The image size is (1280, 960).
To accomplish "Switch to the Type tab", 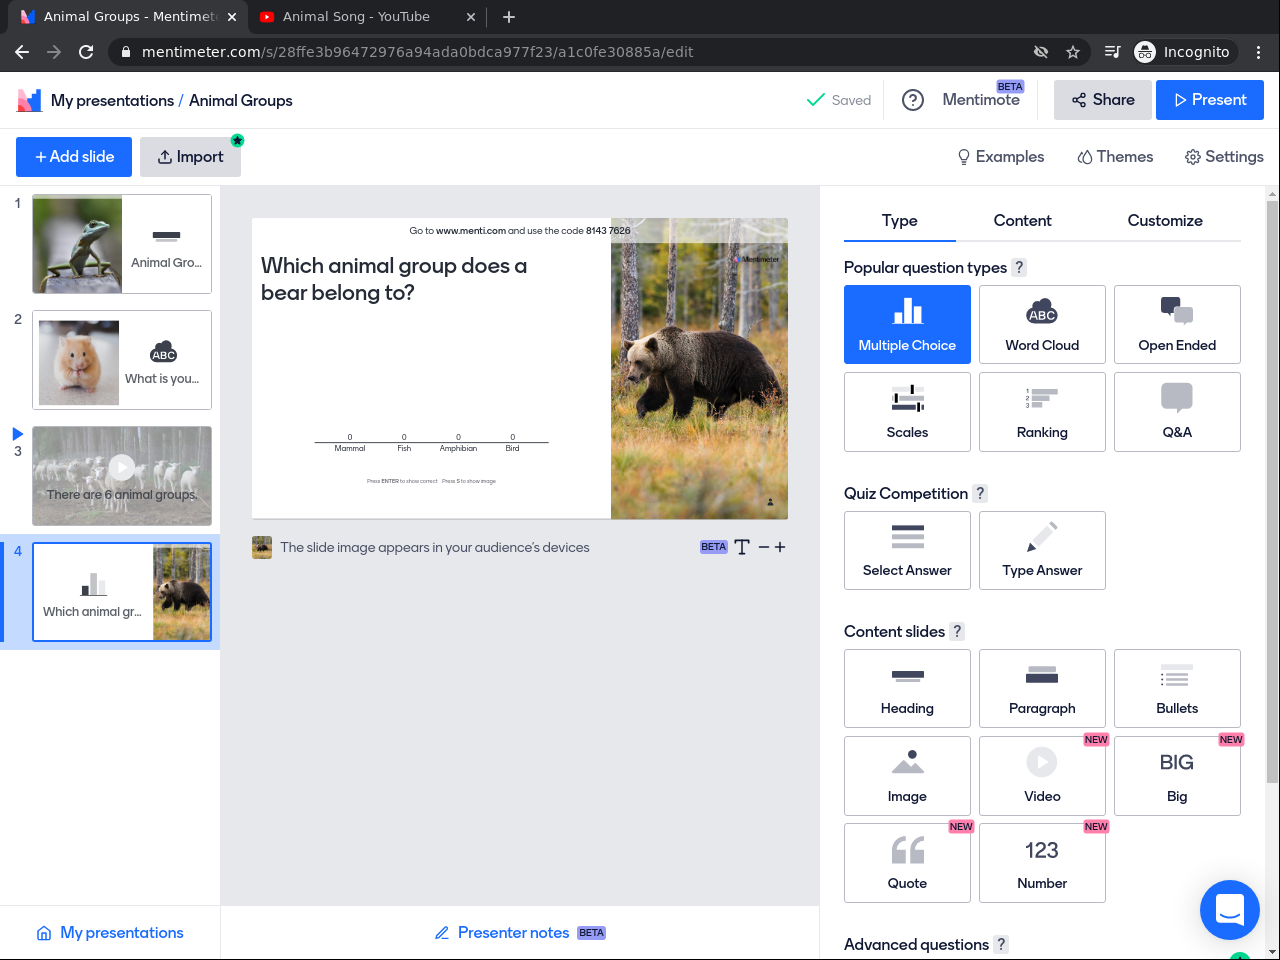I will point(900,221).
